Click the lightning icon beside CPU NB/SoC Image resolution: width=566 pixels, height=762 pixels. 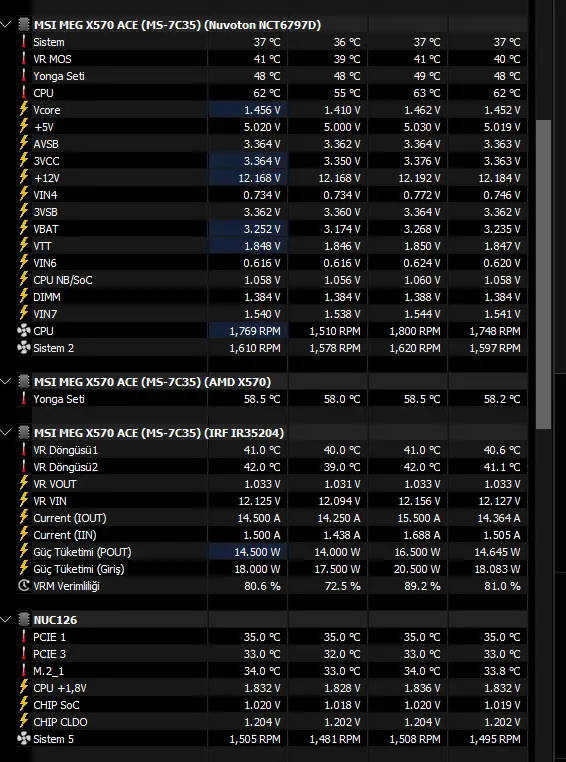click(23, 280)
